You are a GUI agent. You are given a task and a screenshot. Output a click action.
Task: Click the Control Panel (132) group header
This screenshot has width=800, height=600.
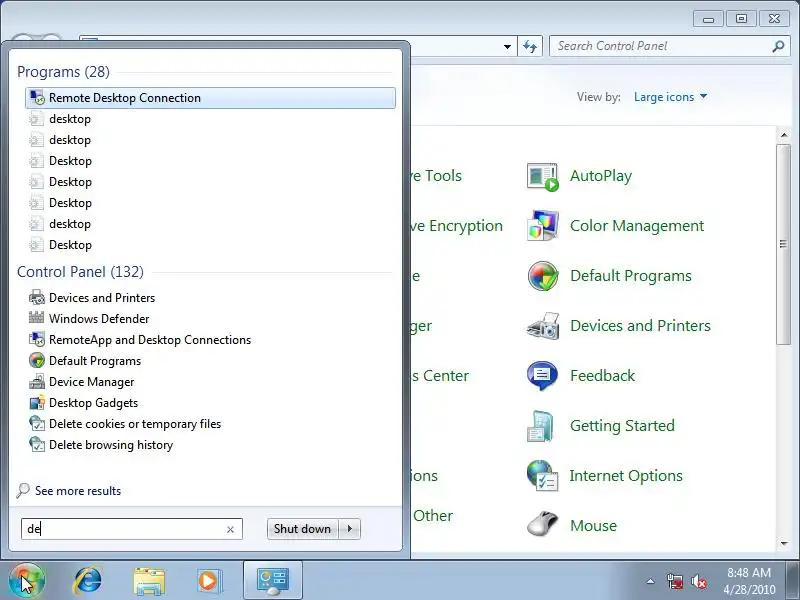tap(80, 272)
